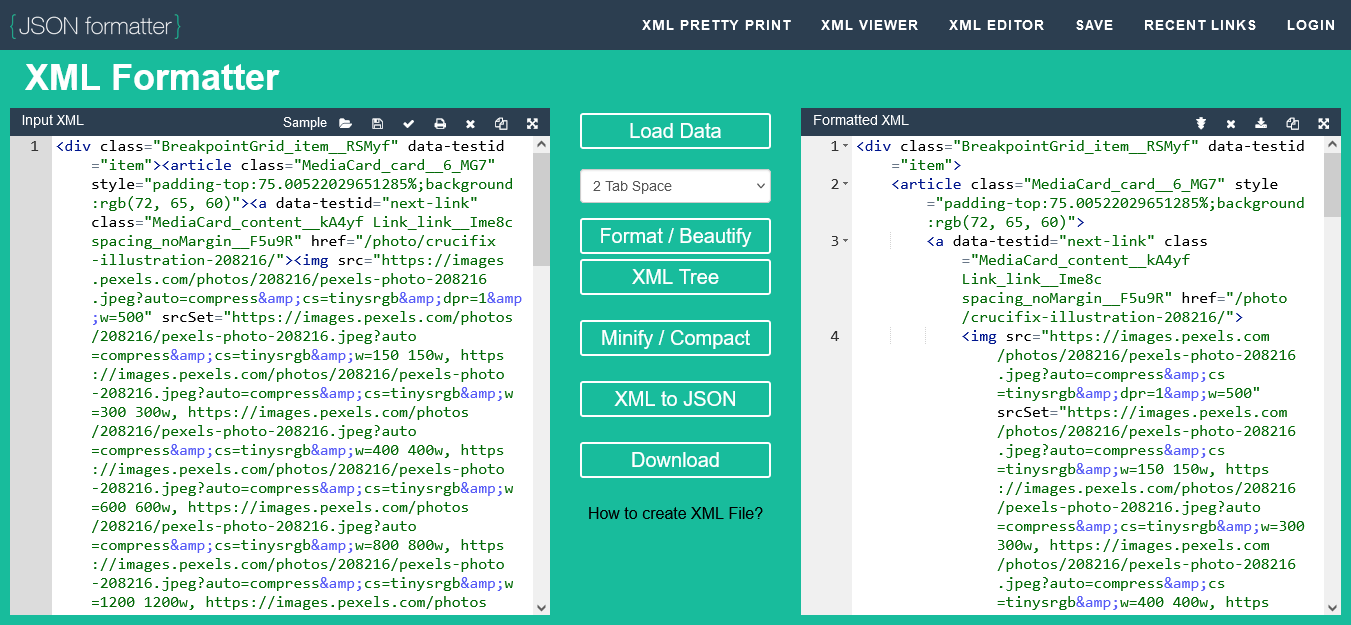The height and width of the screenshot is (625, 1351).
Task: Click the 'Input XML' panel title
Action: (x=53, y=121)
